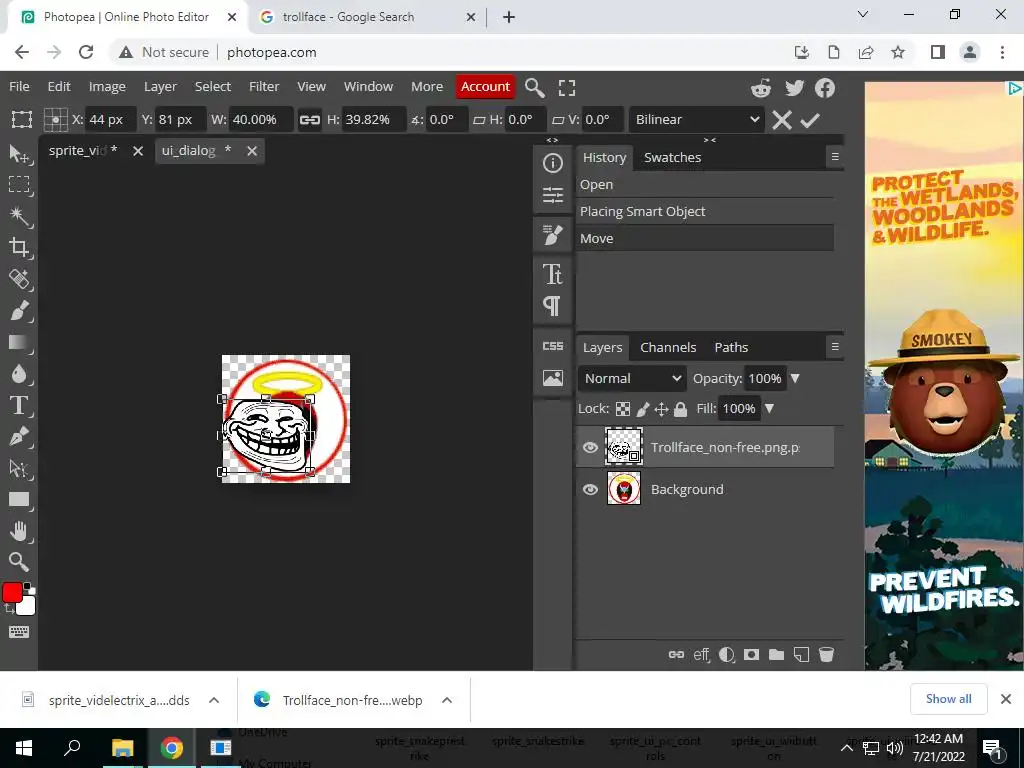Toggle lock all padlock icon
The image size is (1024, 768).
coord(680,409)
